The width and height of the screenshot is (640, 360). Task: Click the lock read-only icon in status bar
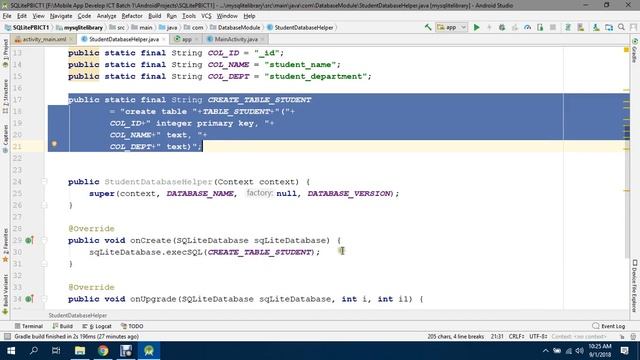click(x=622, y=337)
